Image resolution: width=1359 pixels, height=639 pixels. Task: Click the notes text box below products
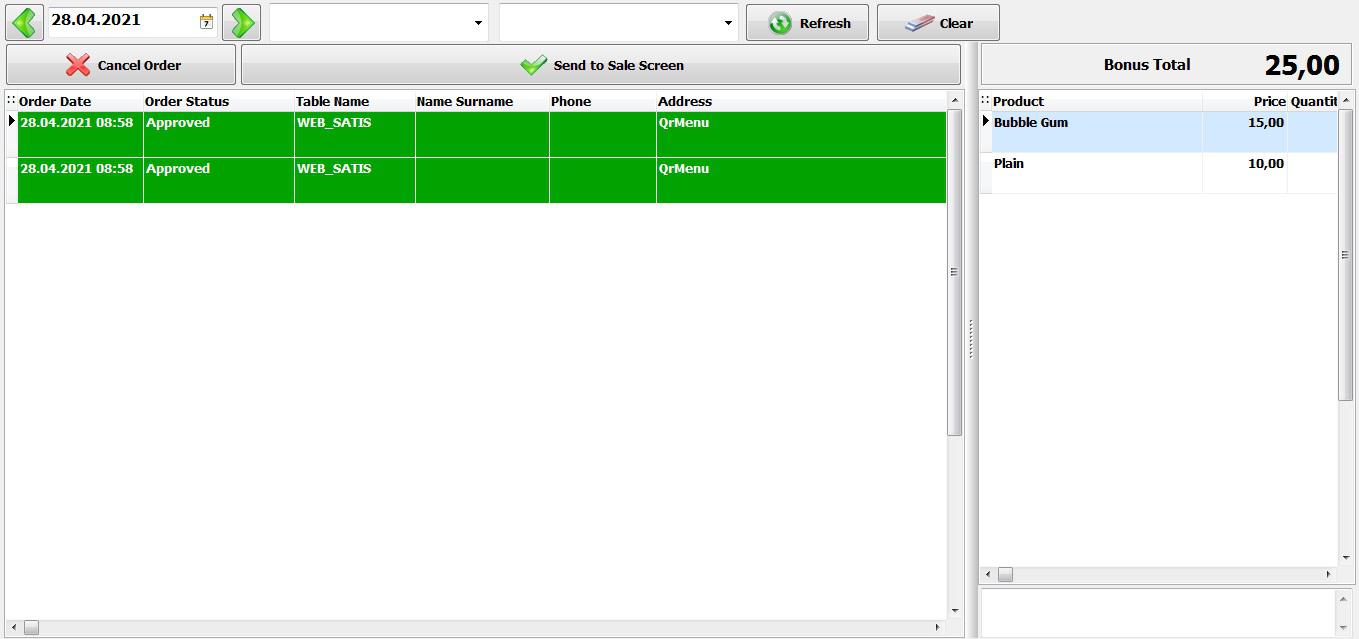point(1158,613)
